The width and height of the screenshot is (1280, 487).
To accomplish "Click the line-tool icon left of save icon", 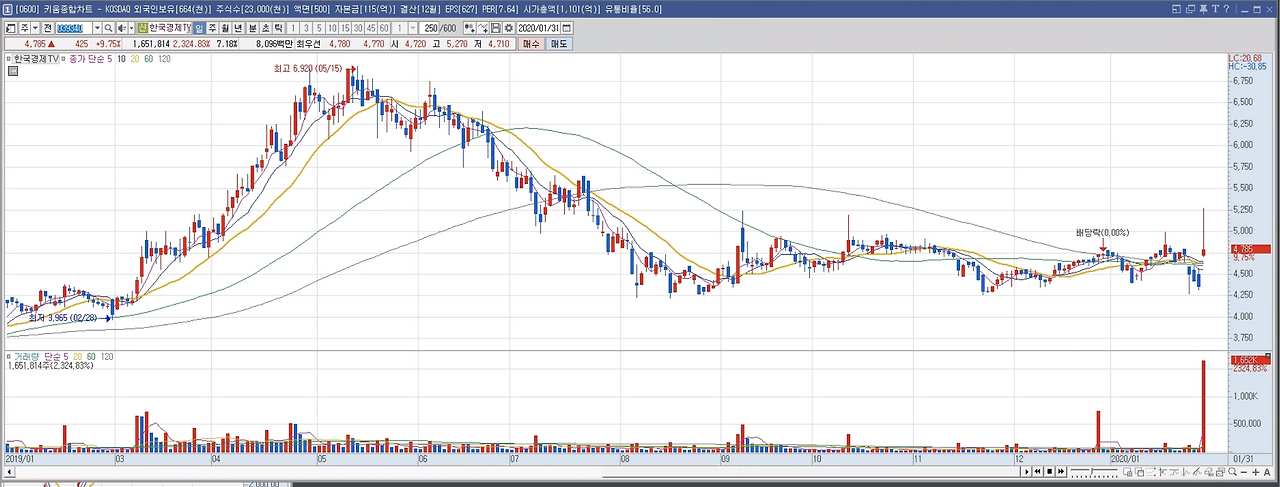I will [x=481, y=28].
